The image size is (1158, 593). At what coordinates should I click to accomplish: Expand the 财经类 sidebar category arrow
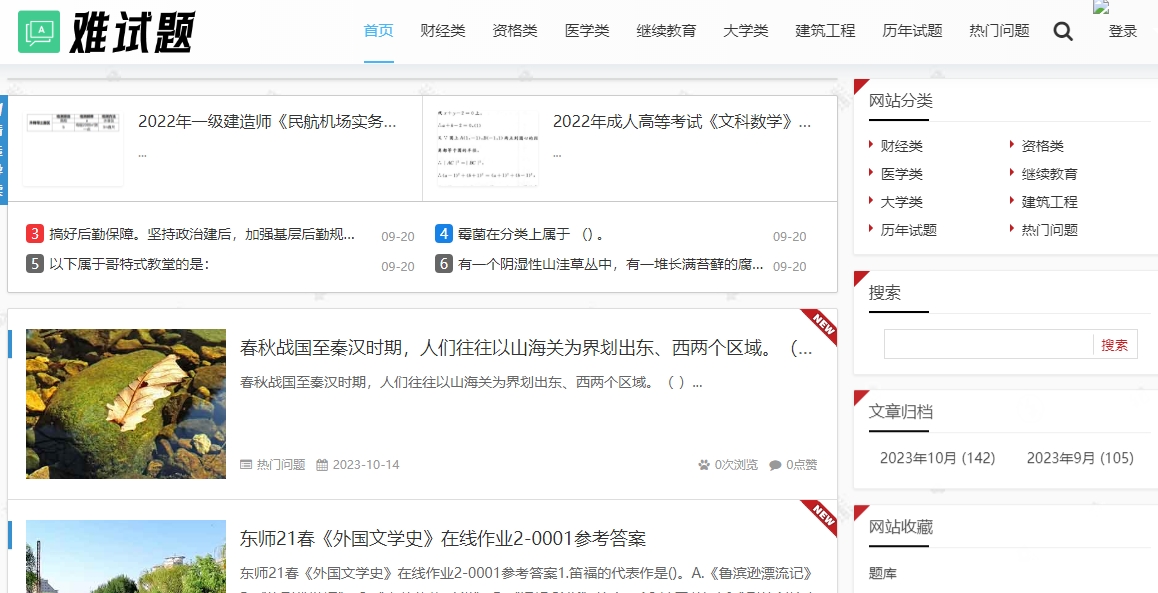[872, 144]
